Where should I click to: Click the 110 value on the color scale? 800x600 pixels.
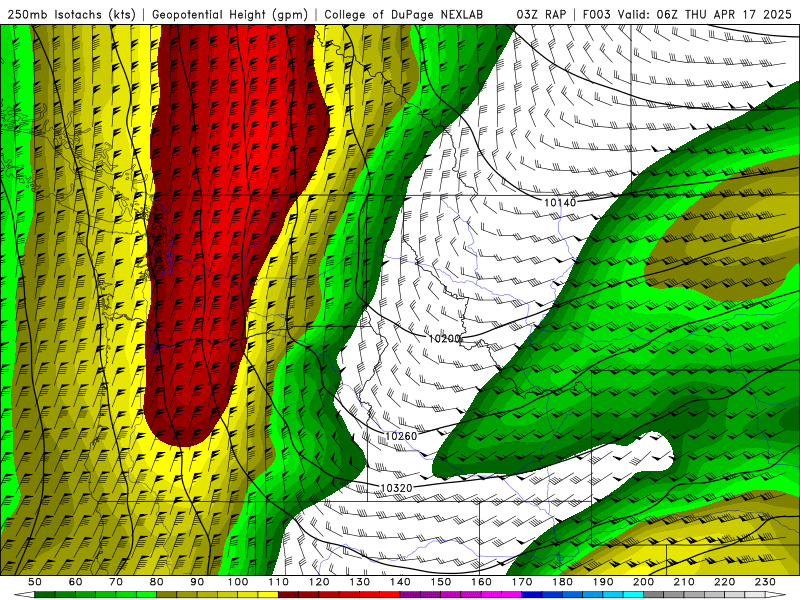(x=279, y=582)
